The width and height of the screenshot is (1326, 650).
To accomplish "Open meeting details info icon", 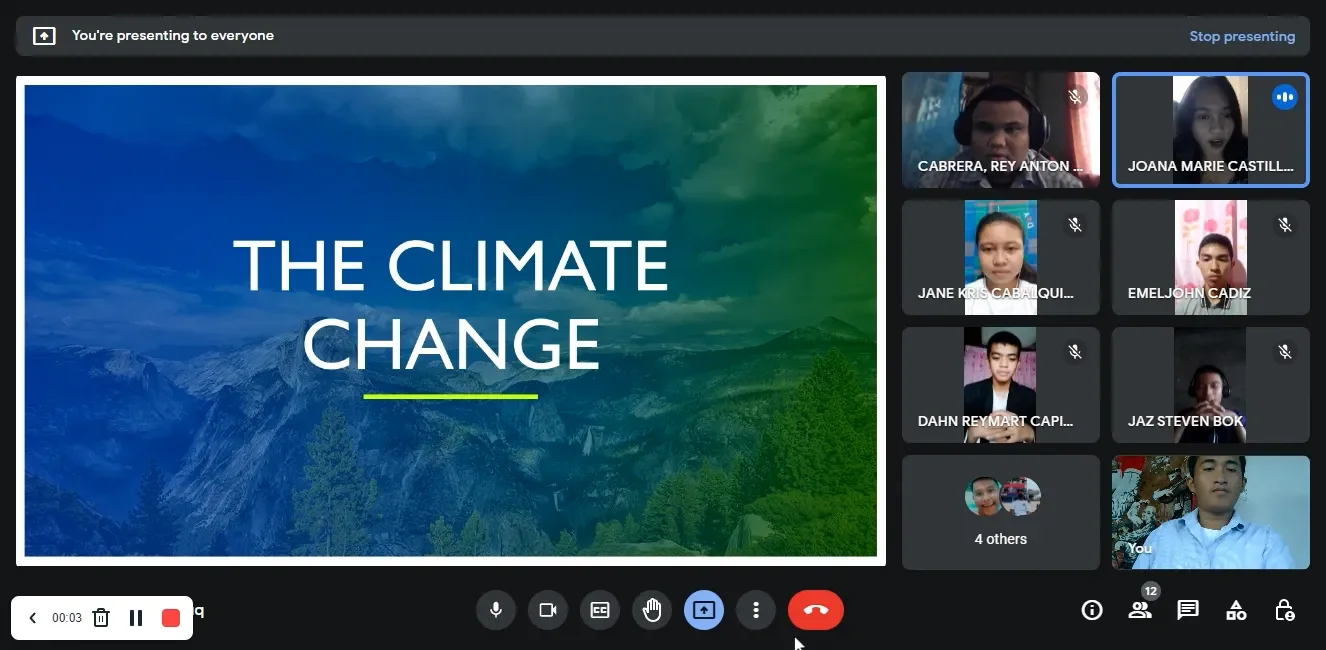I will (1092, 610).
